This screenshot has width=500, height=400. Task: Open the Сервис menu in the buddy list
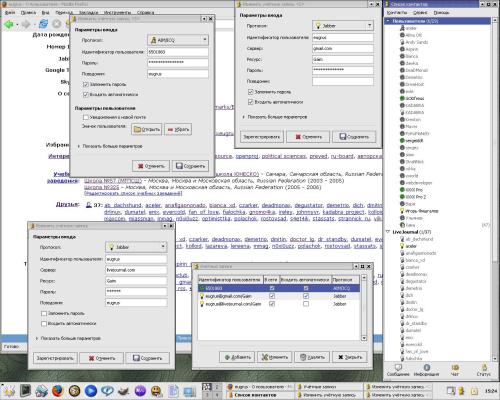[x=420, y=12]
